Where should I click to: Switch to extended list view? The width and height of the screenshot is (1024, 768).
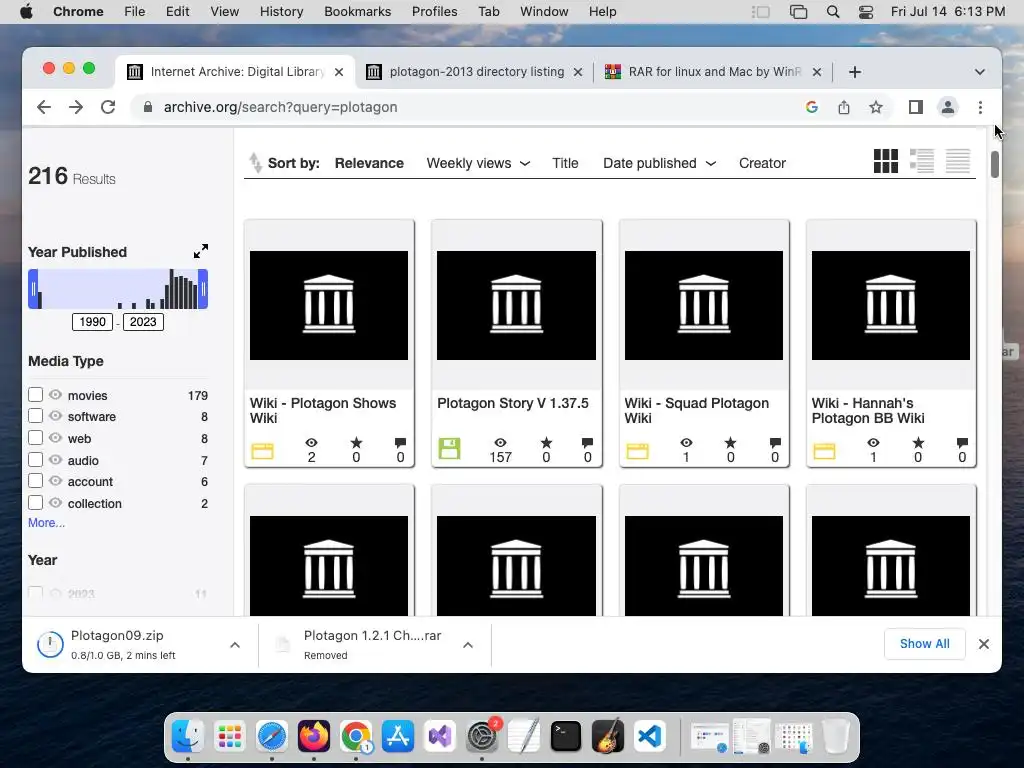tap(921, 161)
